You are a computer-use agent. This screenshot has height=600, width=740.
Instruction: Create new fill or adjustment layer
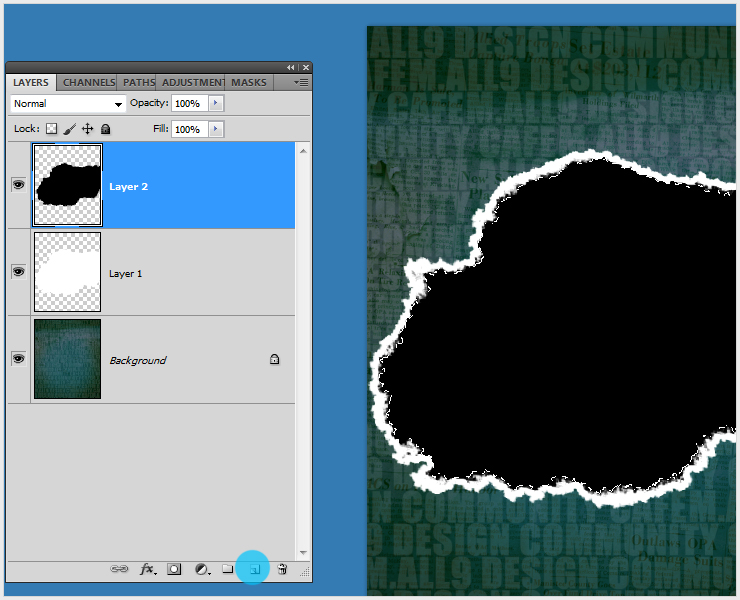[x=201, y=569]
